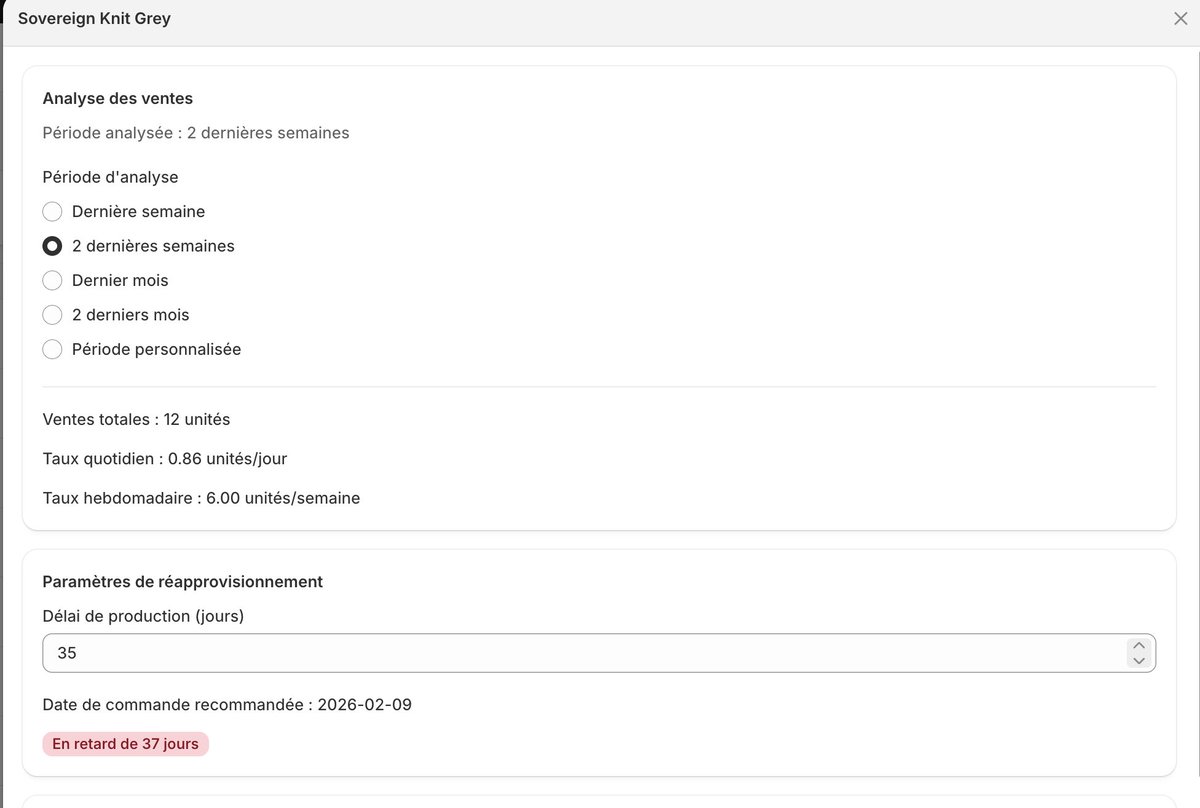
Task: Choose the 2 derniers mois radio option
Action: tap(53, 315)
